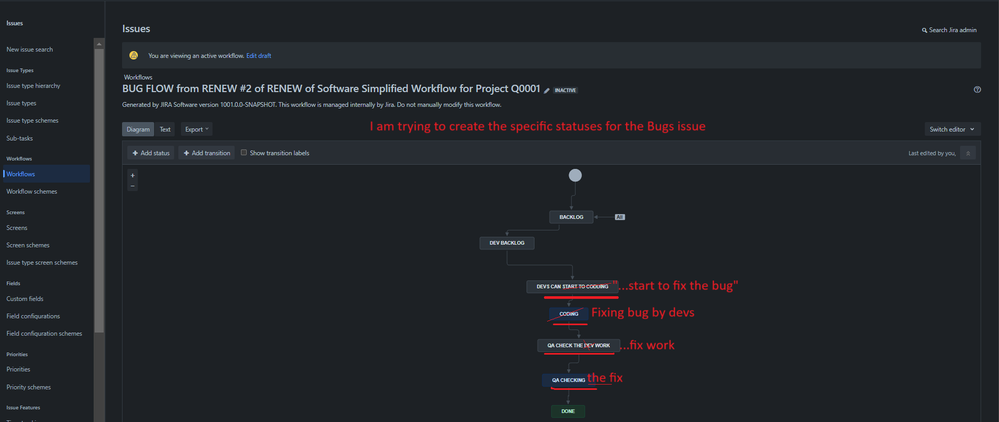The image size is (999, 422).
Task: Follow the Edit draft link
Action: pos(259,56)
